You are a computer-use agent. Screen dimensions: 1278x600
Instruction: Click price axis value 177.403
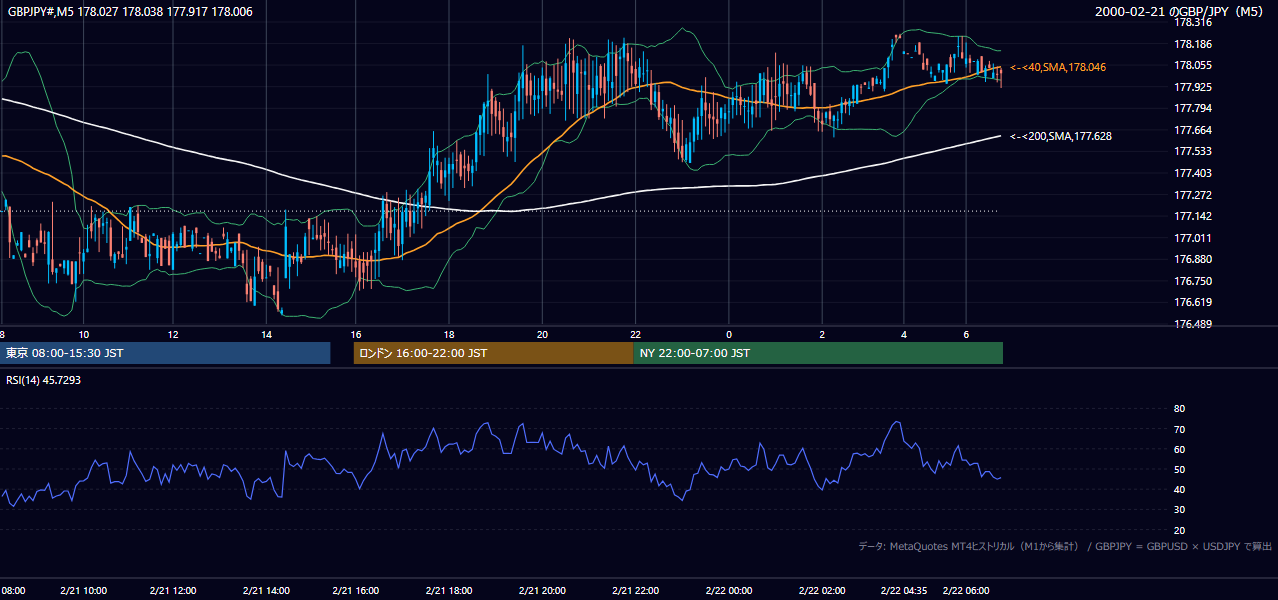(1192, 173)
